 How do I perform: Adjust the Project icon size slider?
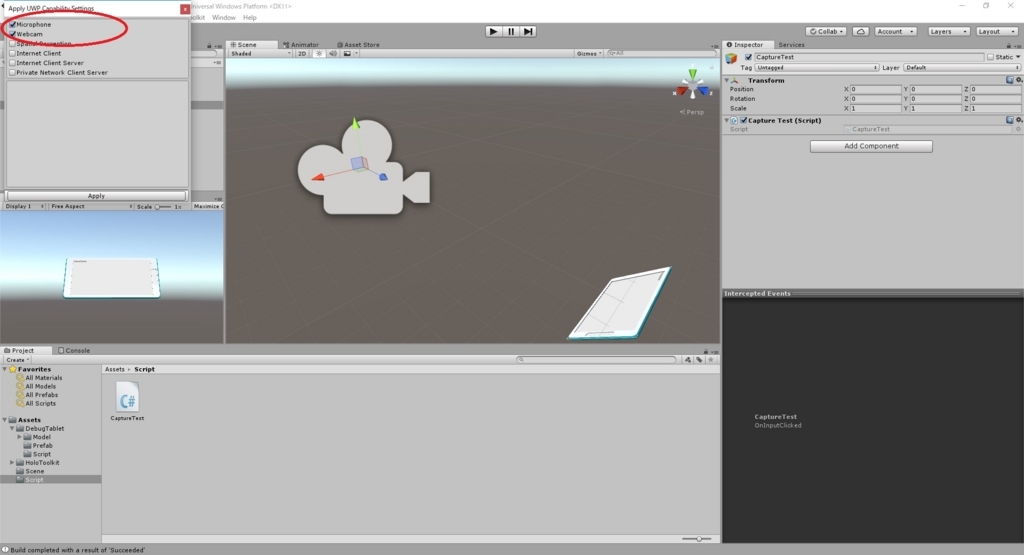697,539
